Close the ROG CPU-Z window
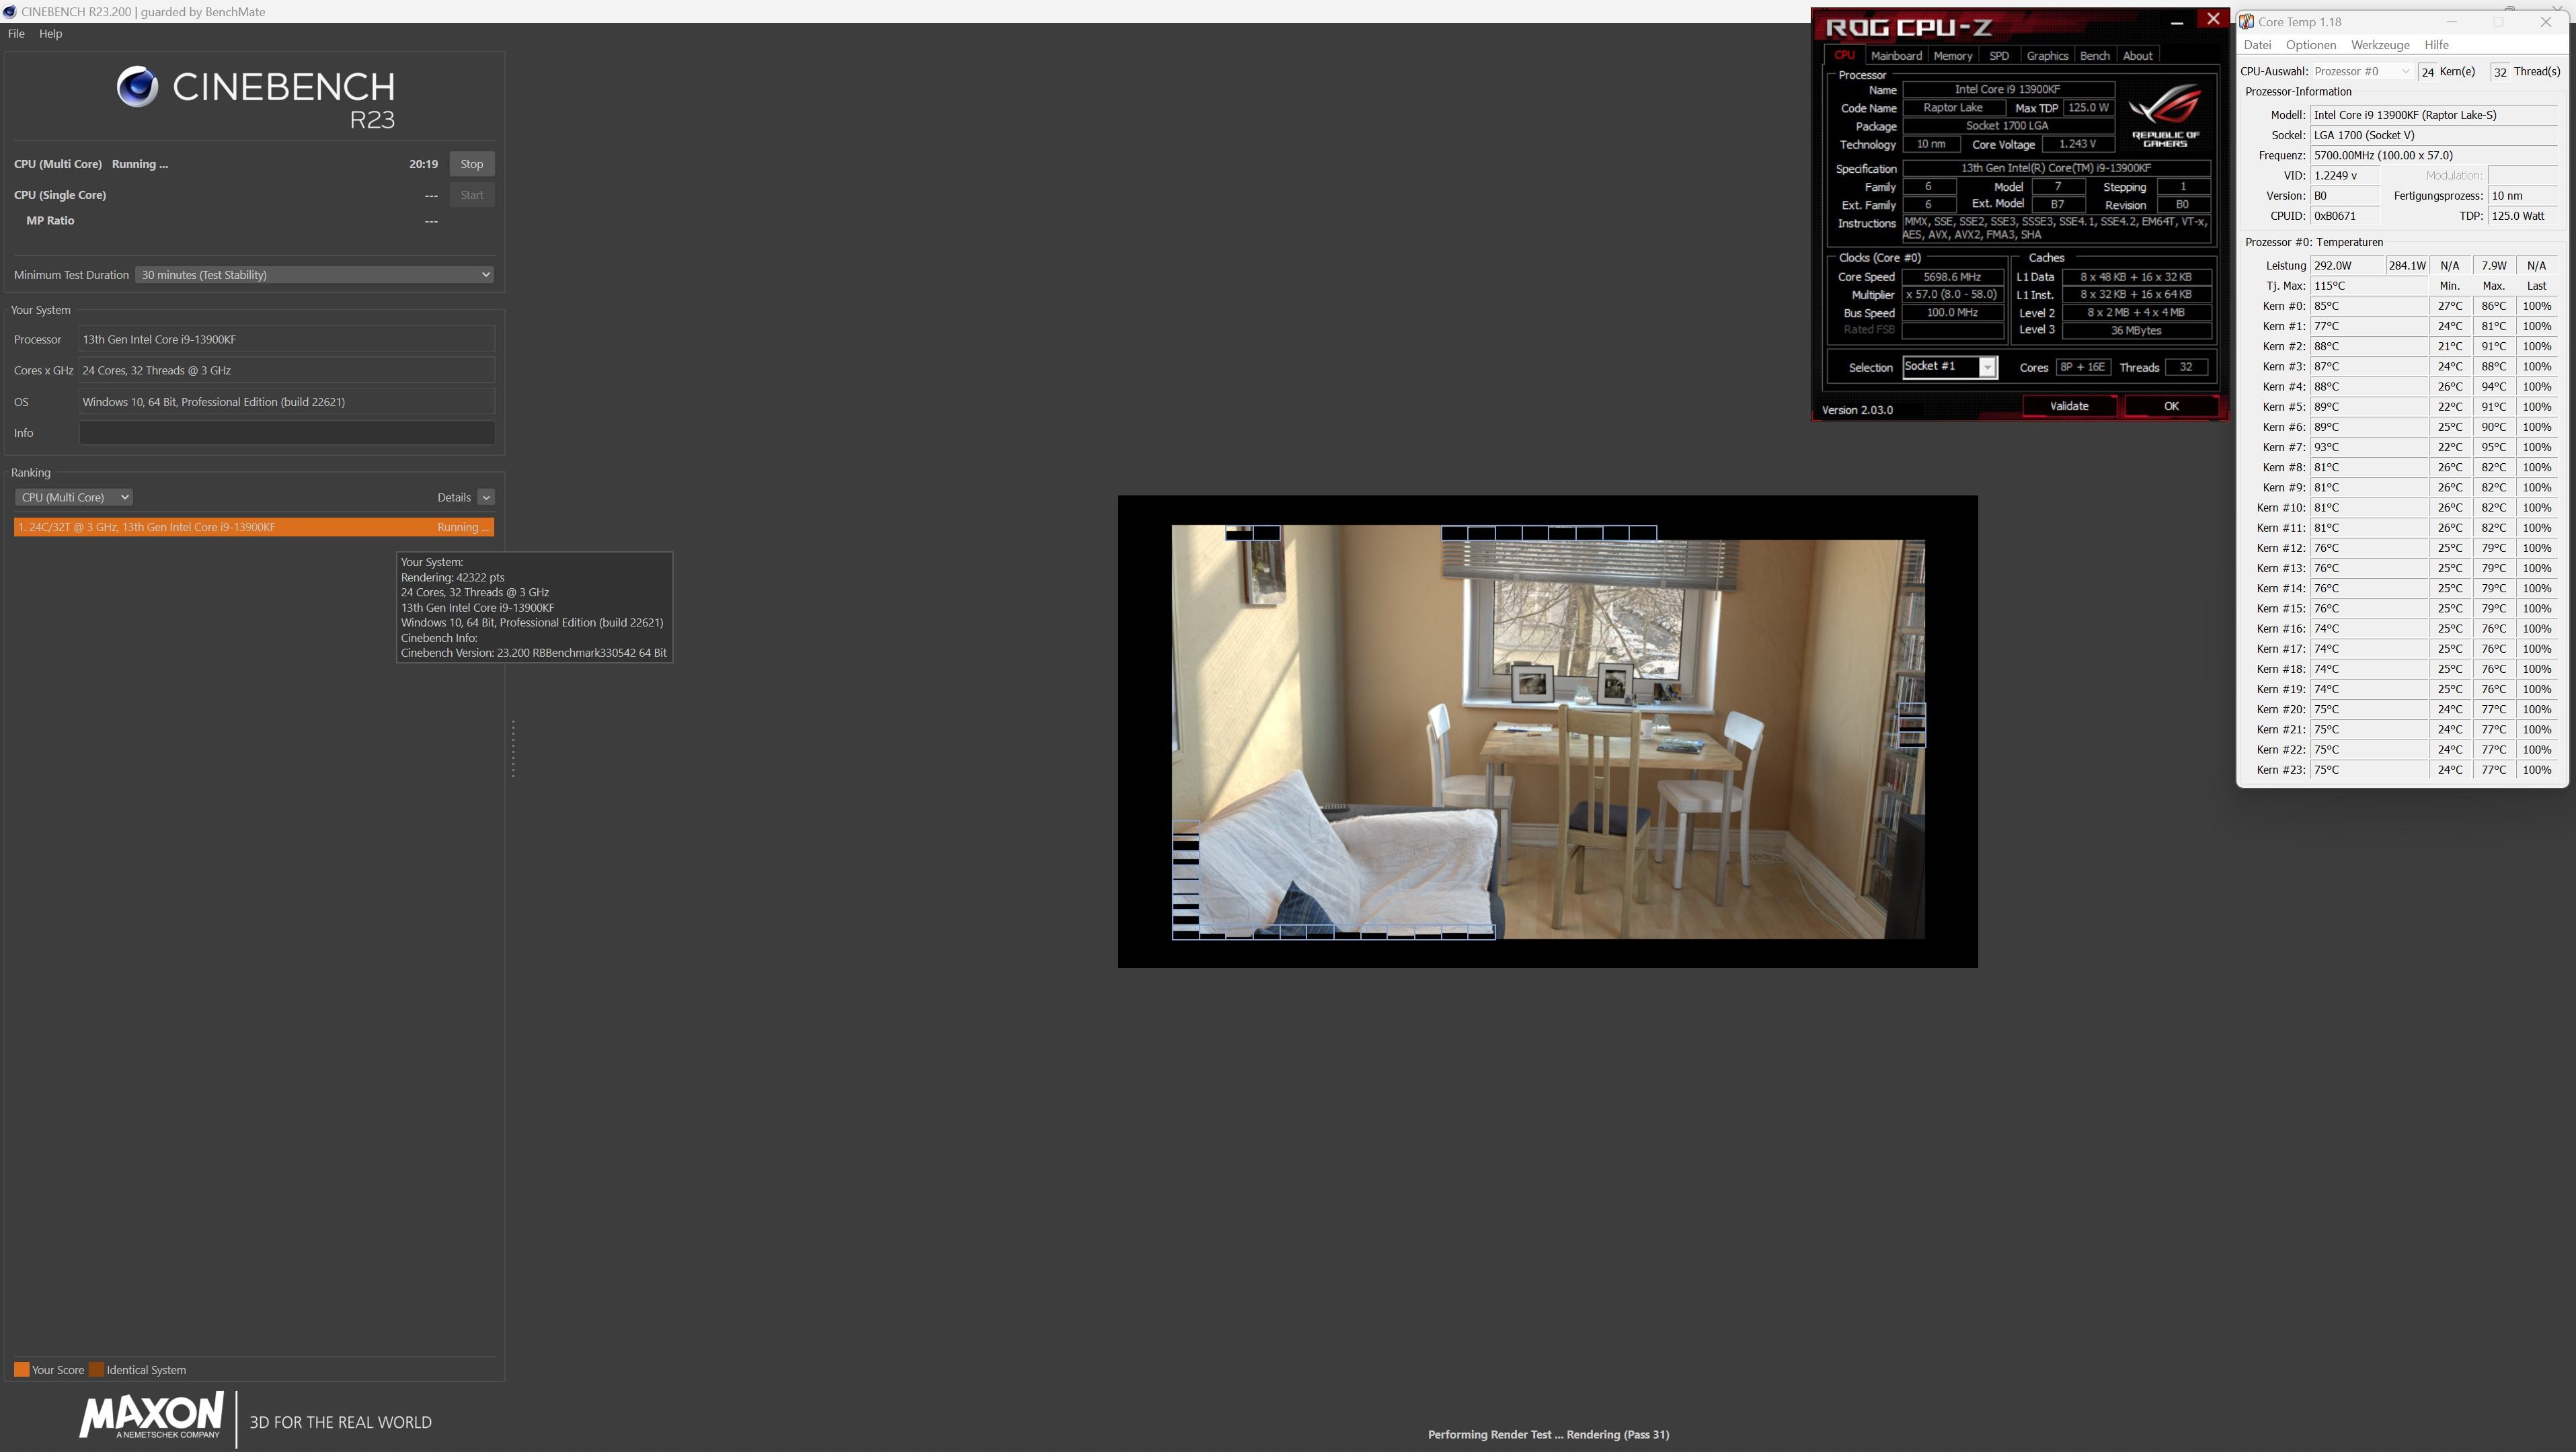The image size is (2576, 1452). click(2213, 19)
